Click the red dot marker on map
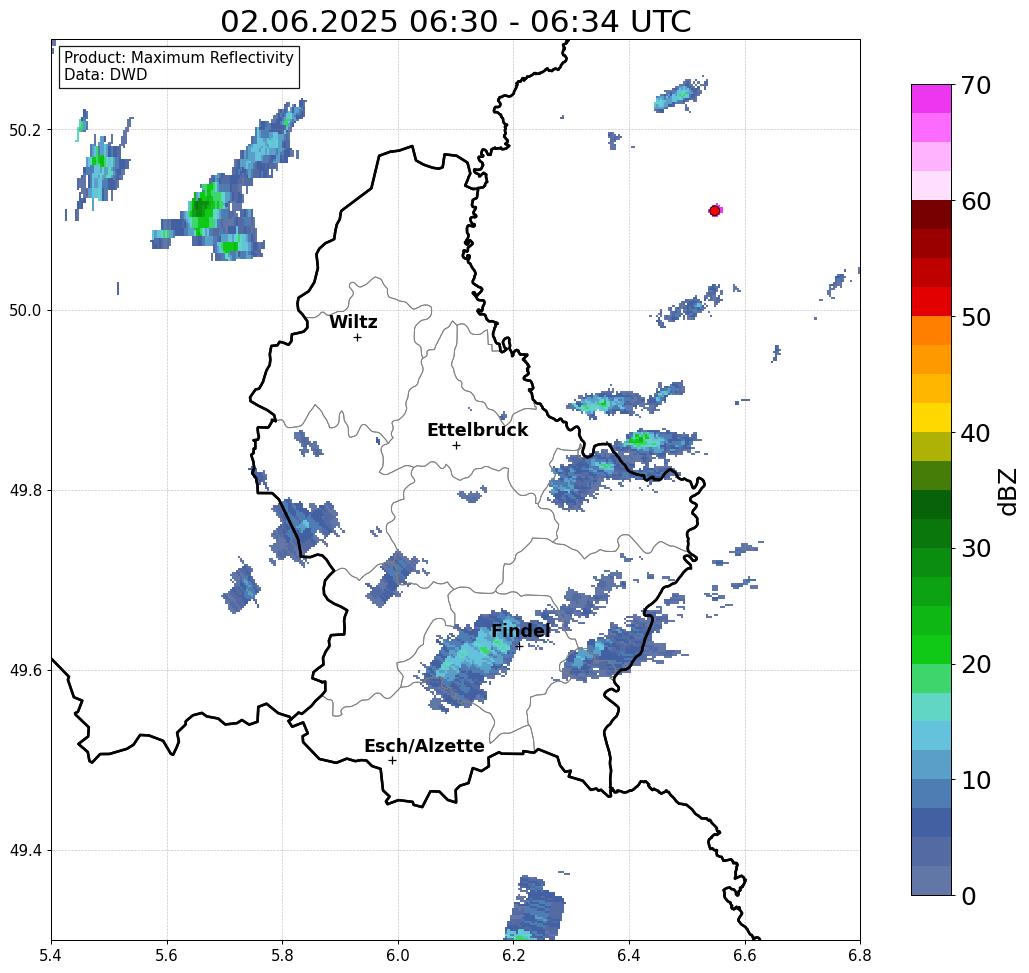This screenshot has height=973, width=1029. tap(715, 211)
